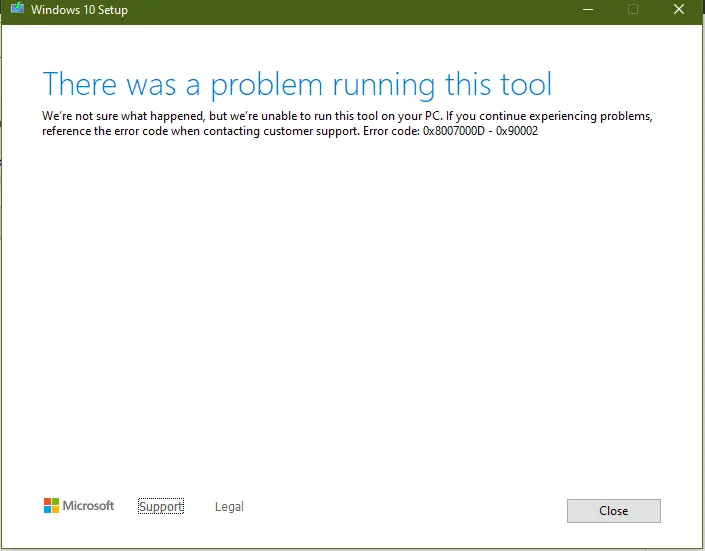Dismiss the error with the Close button
This screenshot has width=705, height=551.
614,511
